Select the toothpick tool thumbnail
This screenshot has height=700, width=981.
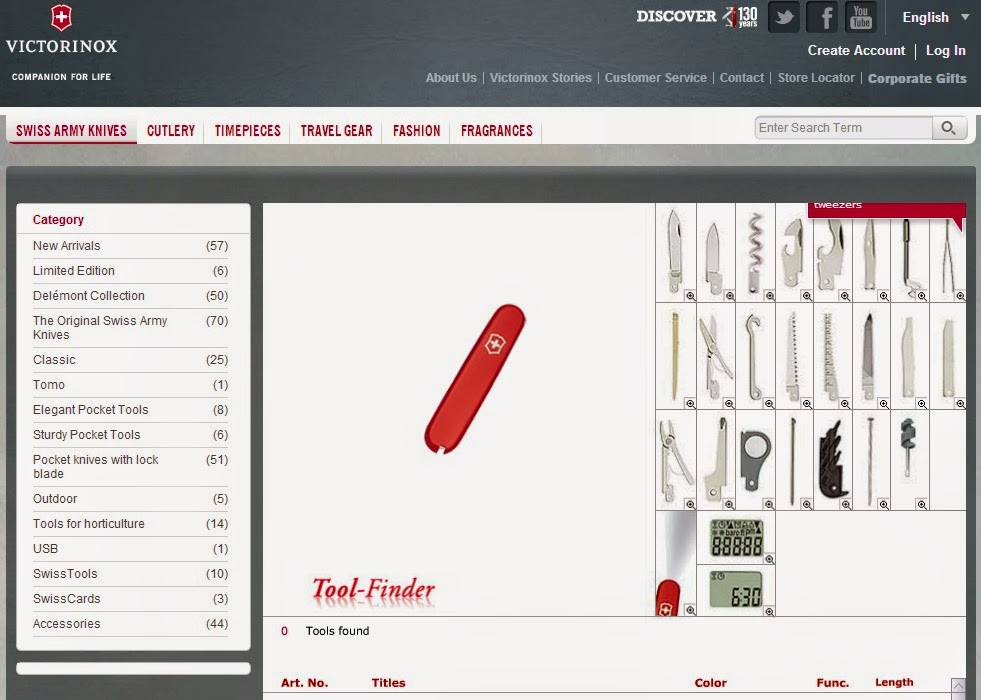point(676,357)
